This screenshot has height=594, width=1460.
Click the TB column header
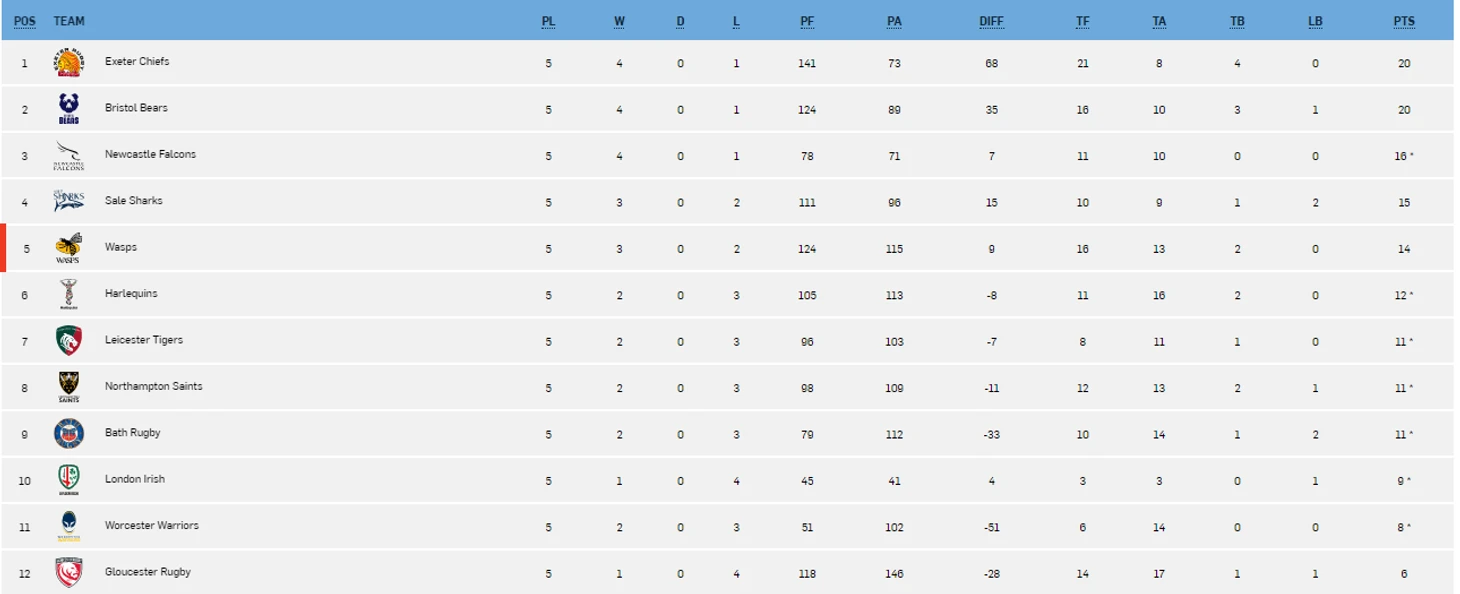1237,21
